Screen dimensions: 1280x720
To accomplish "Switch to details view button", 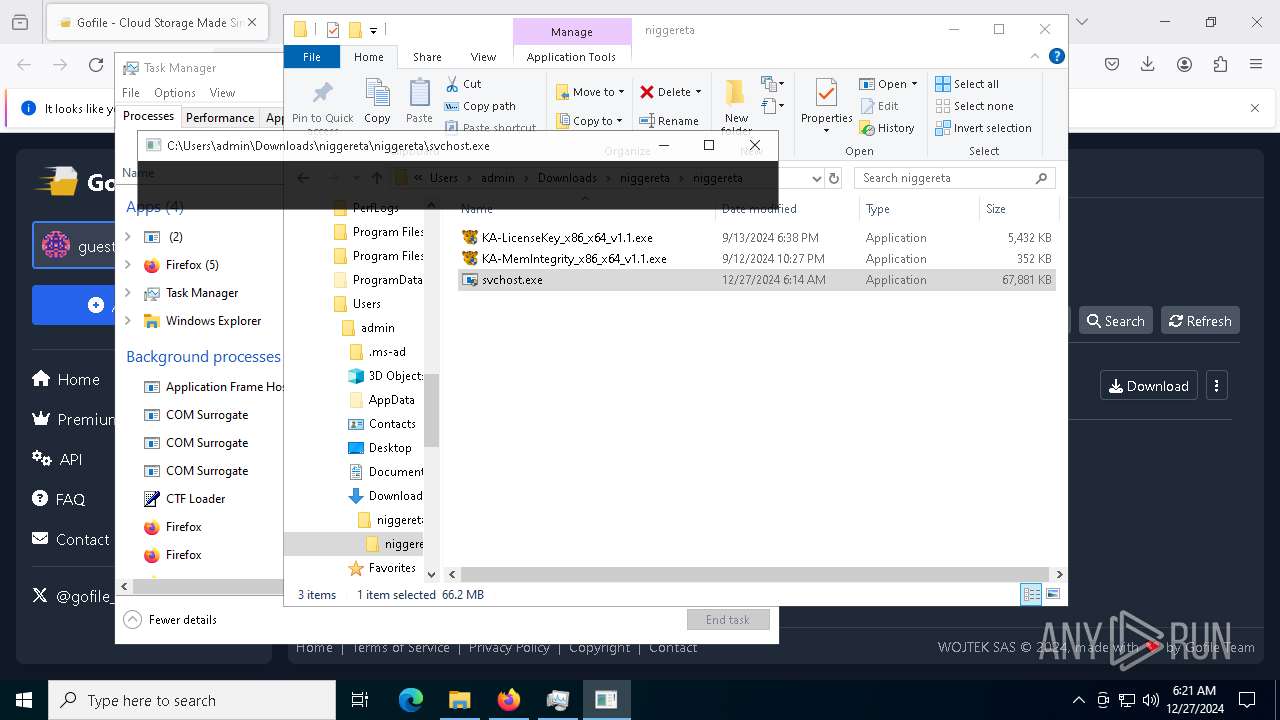I will [1031, 594].
